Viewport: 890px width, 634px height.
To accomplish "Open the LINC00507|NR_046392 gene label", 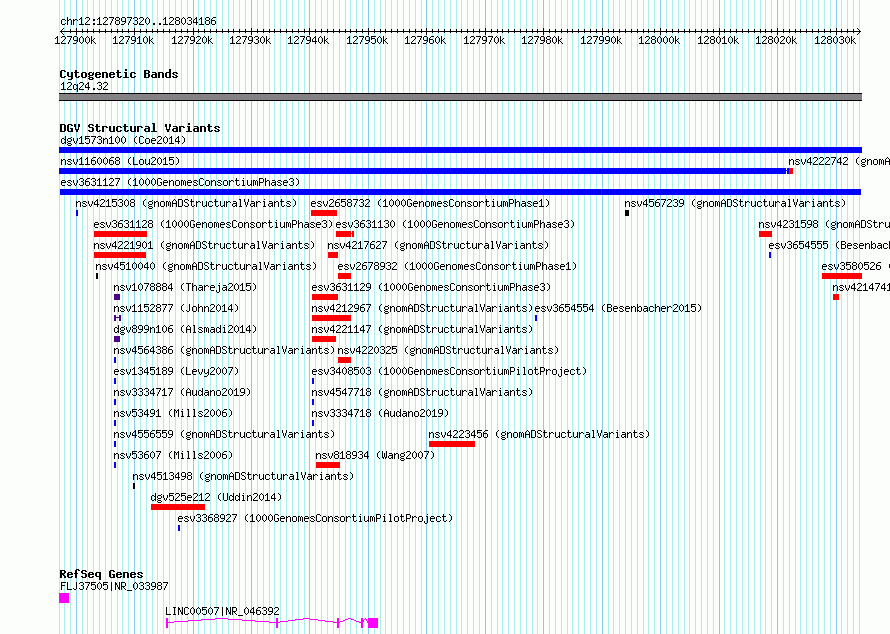I will tap(222, 611).
